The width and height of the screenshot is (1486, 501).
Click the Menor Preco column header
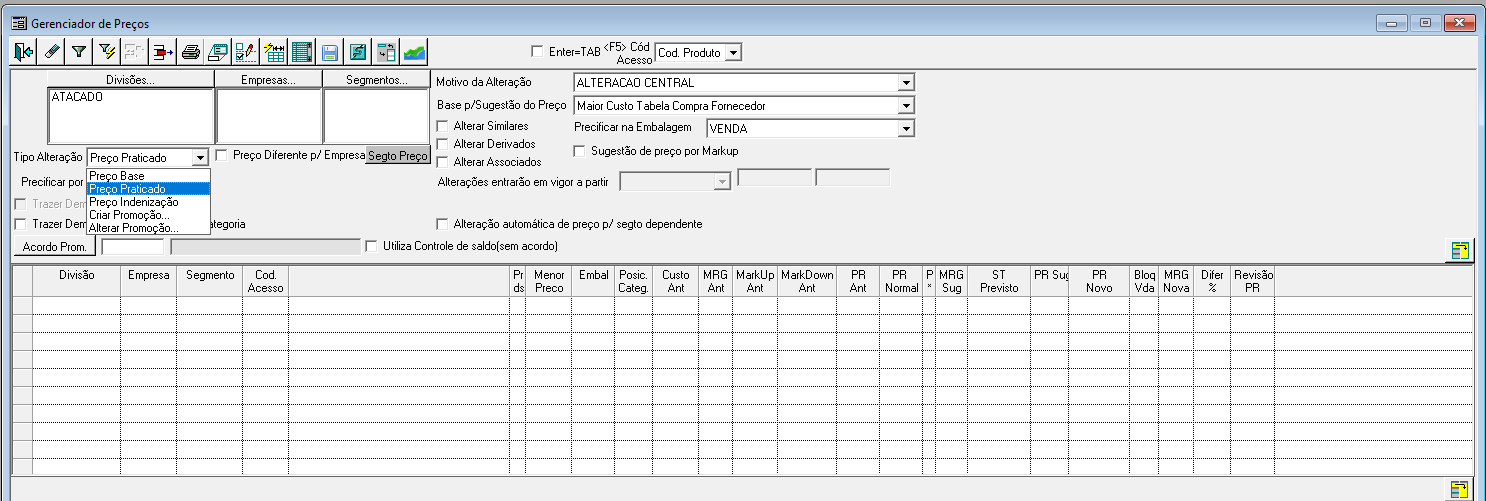pyautogui.click(x=549, y=281)
